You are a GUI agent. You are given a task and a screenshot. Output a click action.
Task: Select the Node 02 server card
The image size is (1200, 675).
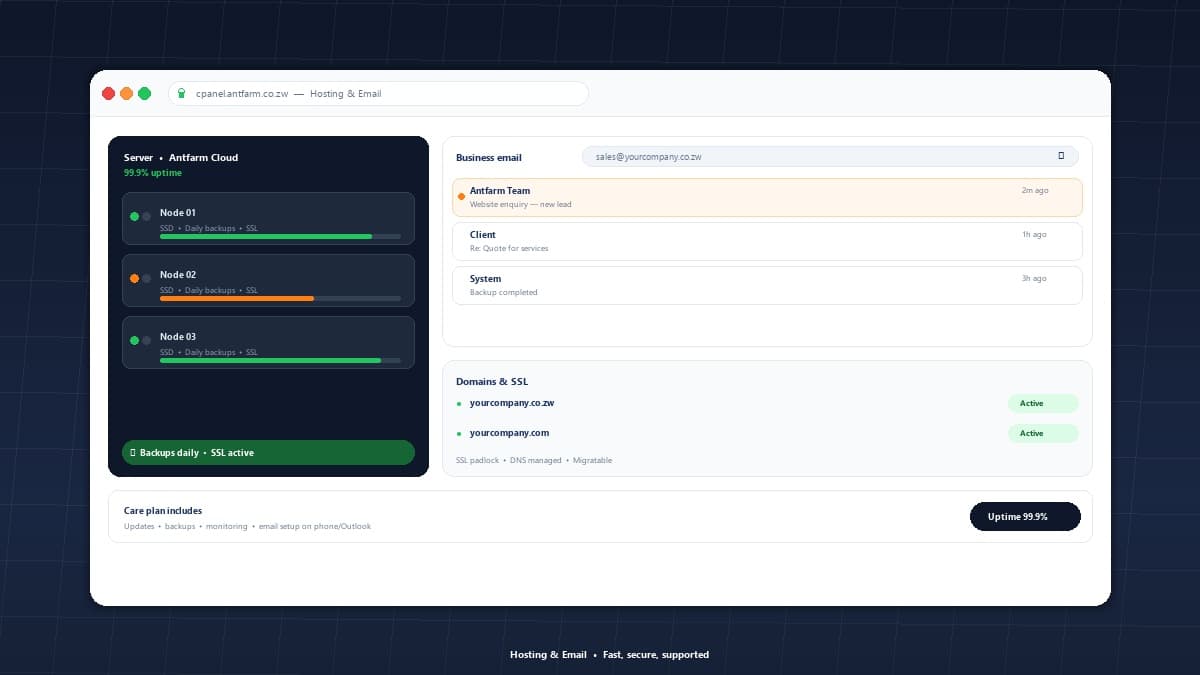(268, 281)
